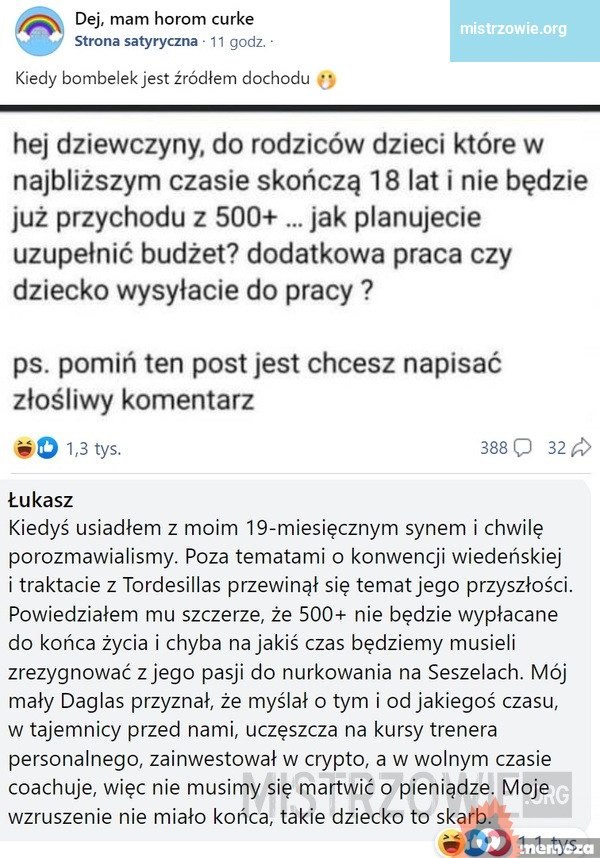Screen dimensions: 600x858
Task: Open commenter Łukasz's profile name
Action: click(41, 499)
